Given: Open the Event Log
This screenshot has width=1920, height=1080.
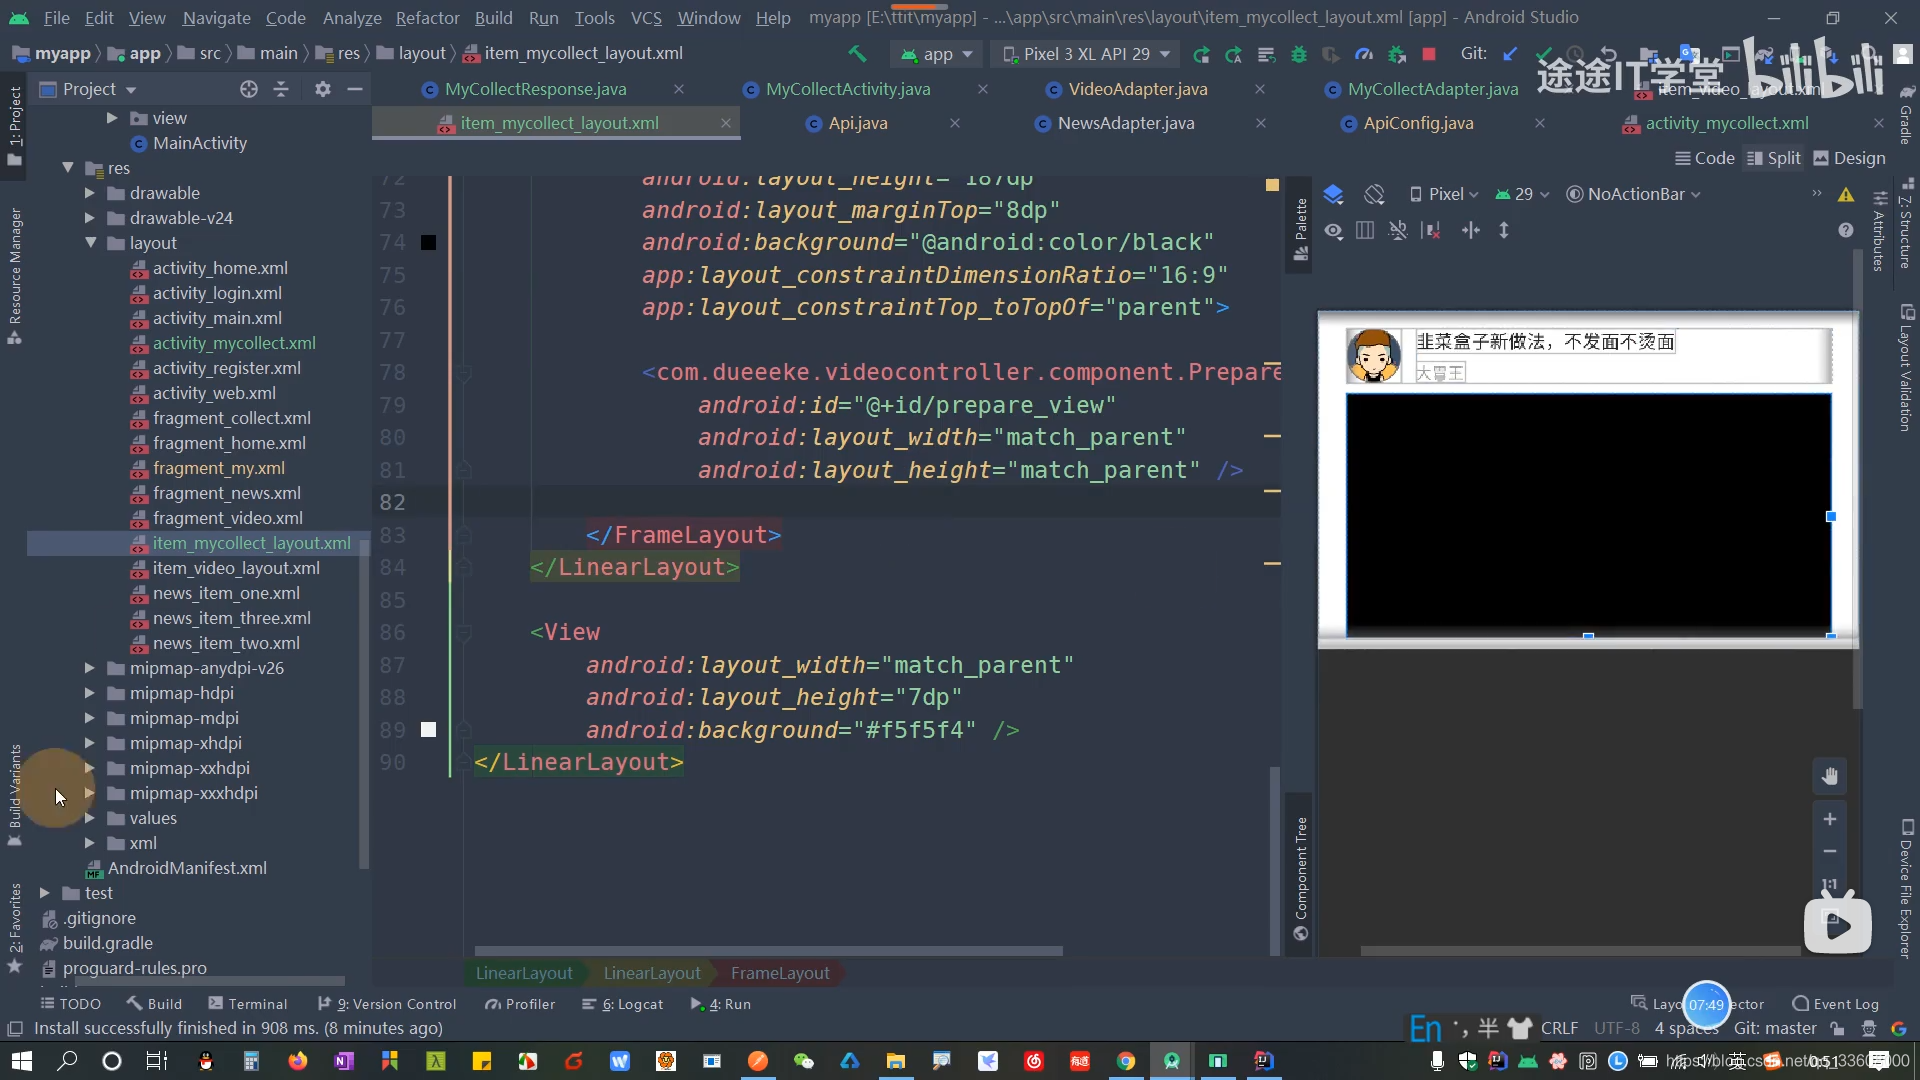Looking at the screenshot, I should pyautogui.click(x=1836, y=1004).
